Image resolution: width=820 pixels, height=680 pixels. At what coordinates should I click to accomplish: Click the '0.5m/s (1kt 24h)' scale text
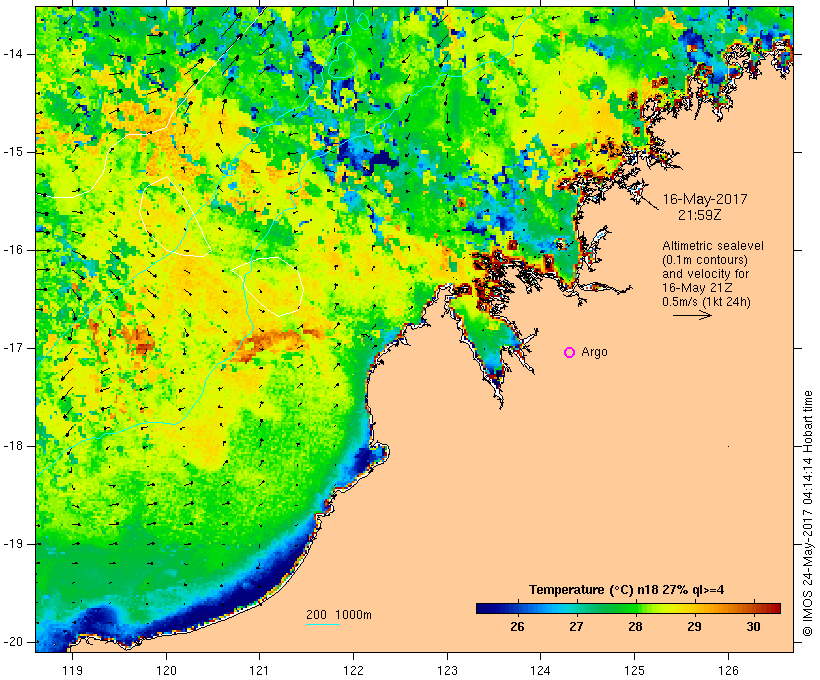[x=706, y=302]
